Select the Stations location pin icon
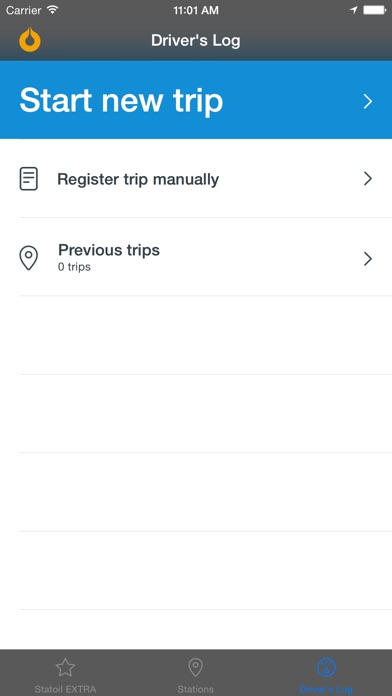Image resolution: width=392 pixels, height=696 pixels. [195, 668]
